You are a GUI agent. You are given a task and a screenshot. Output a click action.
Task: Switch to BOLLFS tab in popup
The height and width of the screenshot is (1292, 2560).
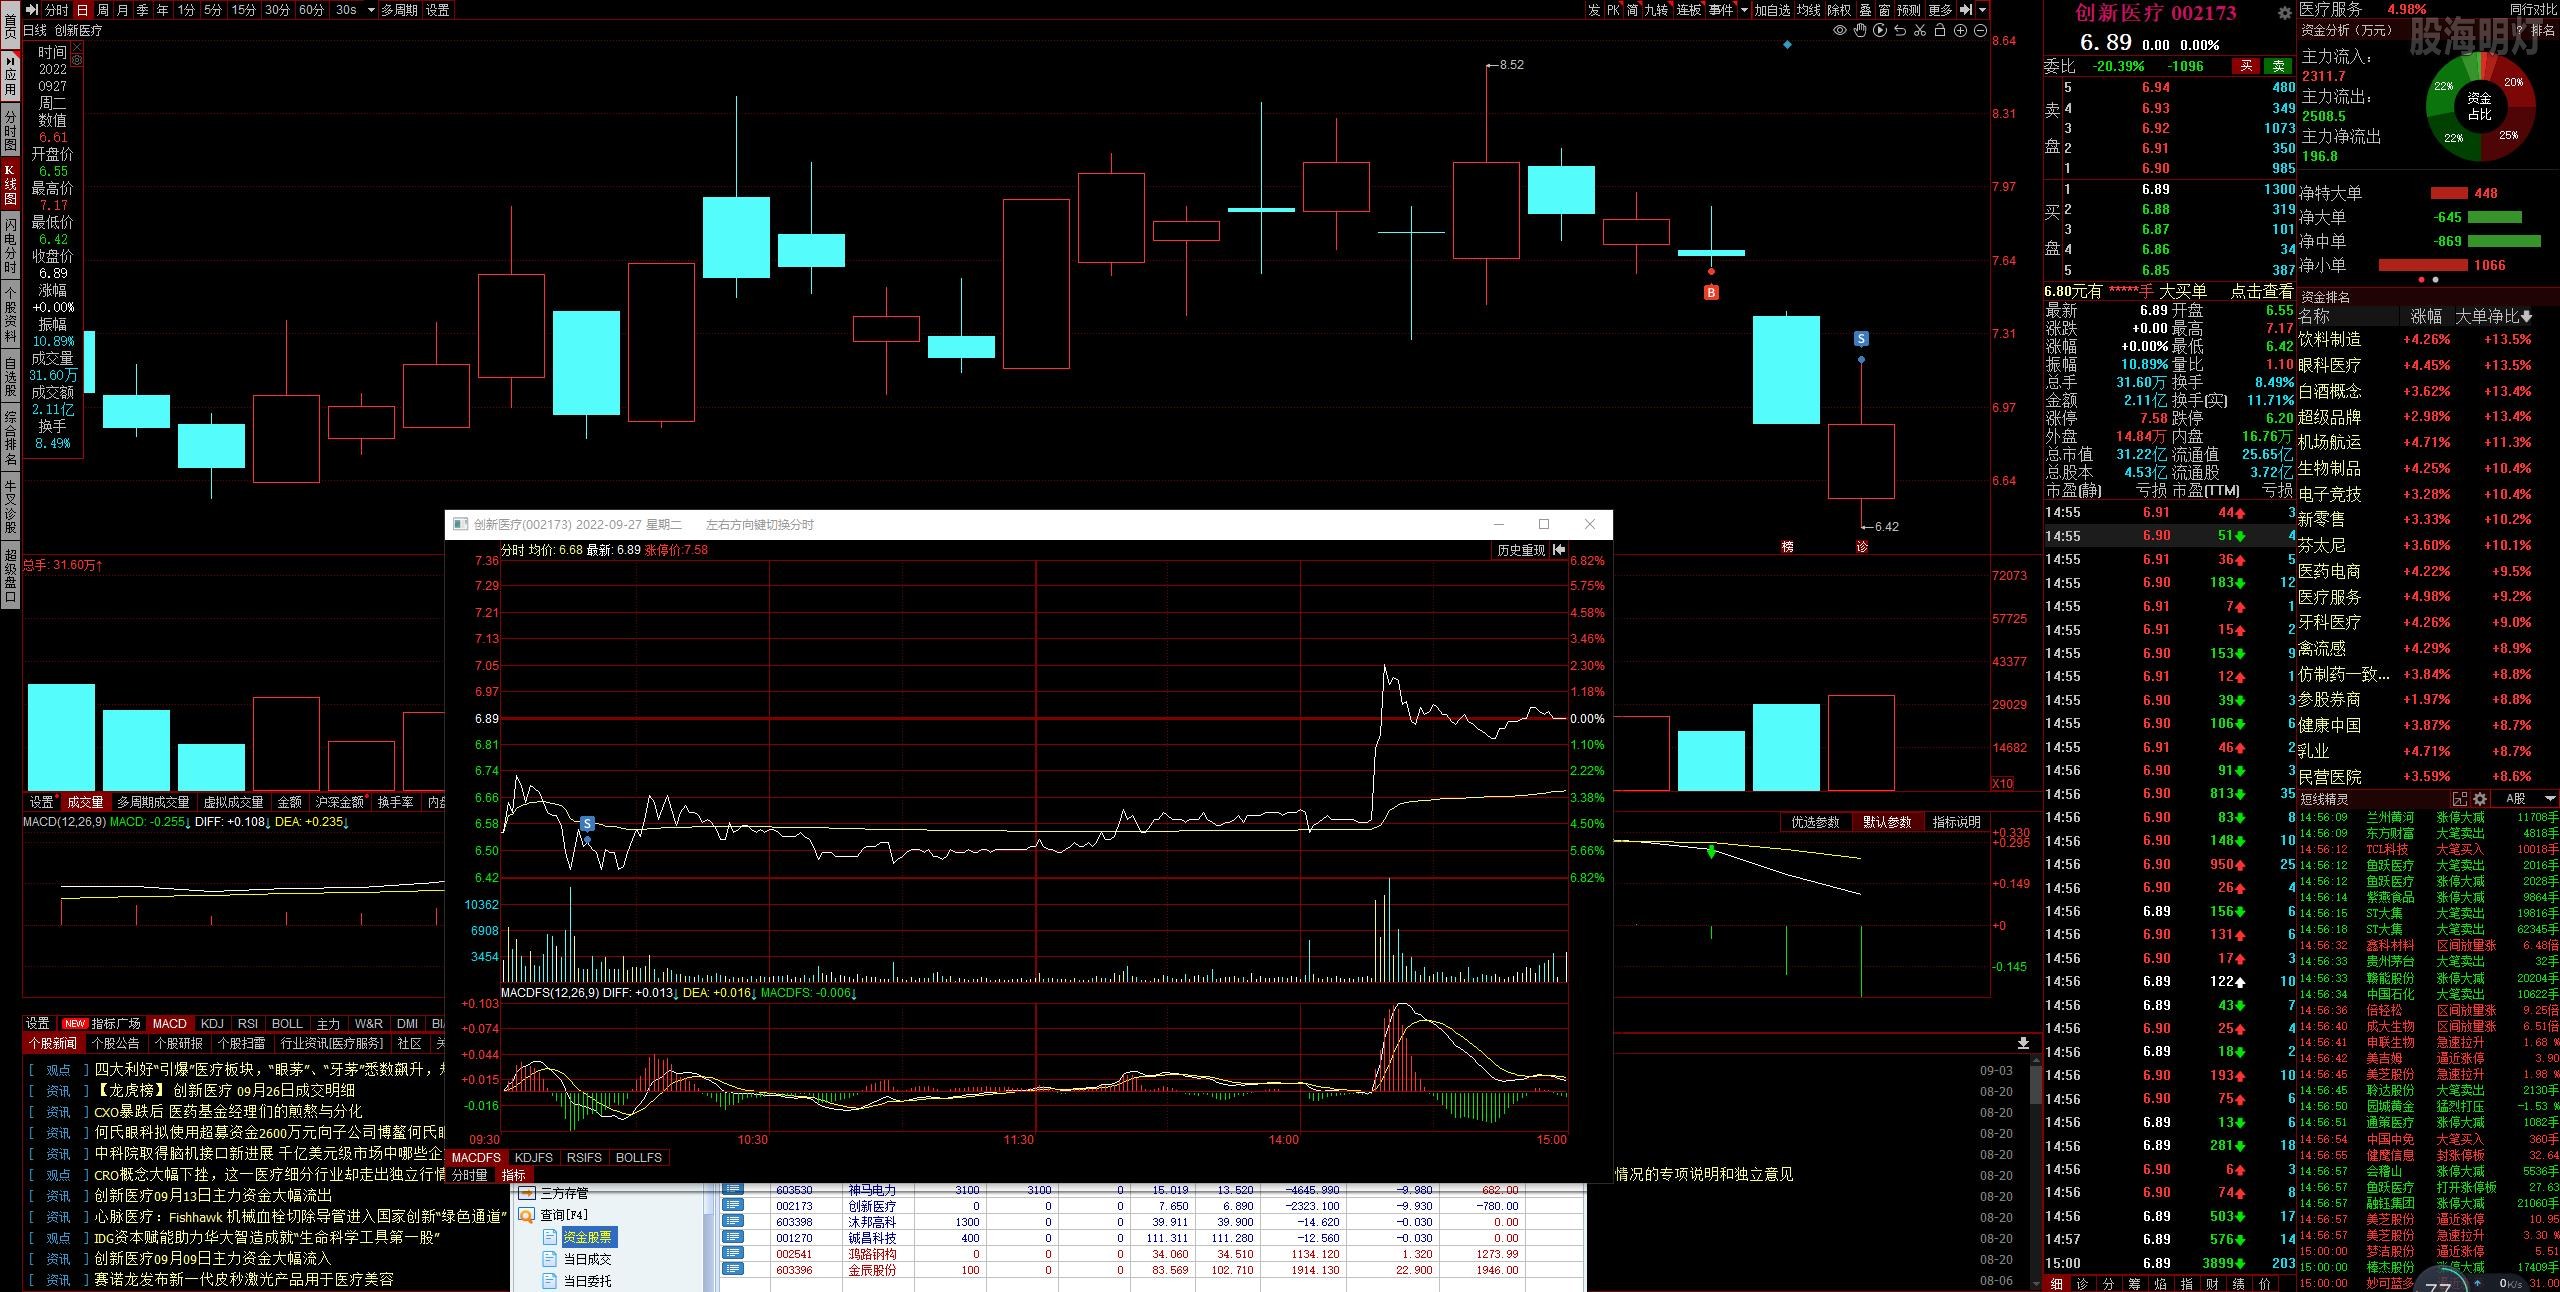[x=639, y=1157]
